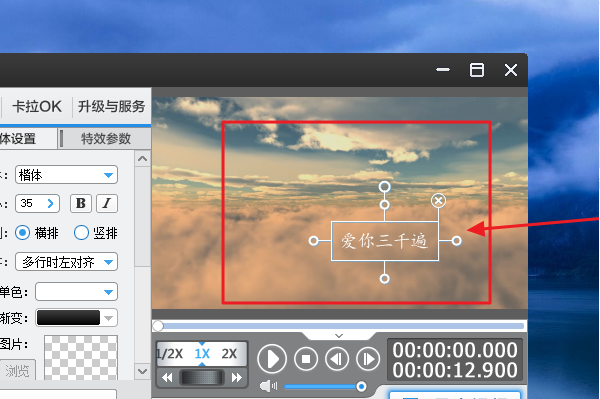The height and width of the screenshot is (399, 600).
Task: Select 横排 horizontal layout radio
Action: tap(23, 233)
